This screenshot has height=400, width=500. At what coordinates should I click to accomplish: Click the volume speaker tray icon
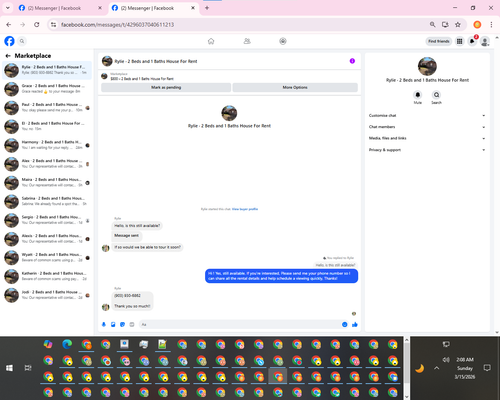[x=446, y=360]
